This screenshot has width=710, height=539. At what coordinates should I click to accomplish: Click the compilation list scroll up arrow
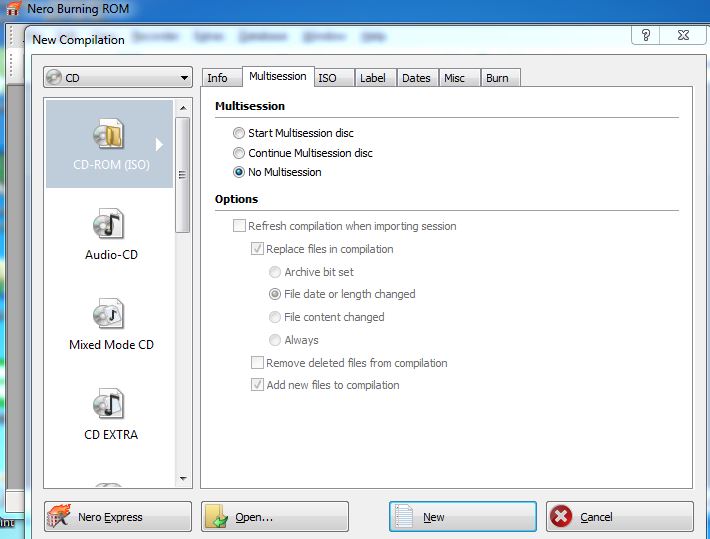point(183,108)
